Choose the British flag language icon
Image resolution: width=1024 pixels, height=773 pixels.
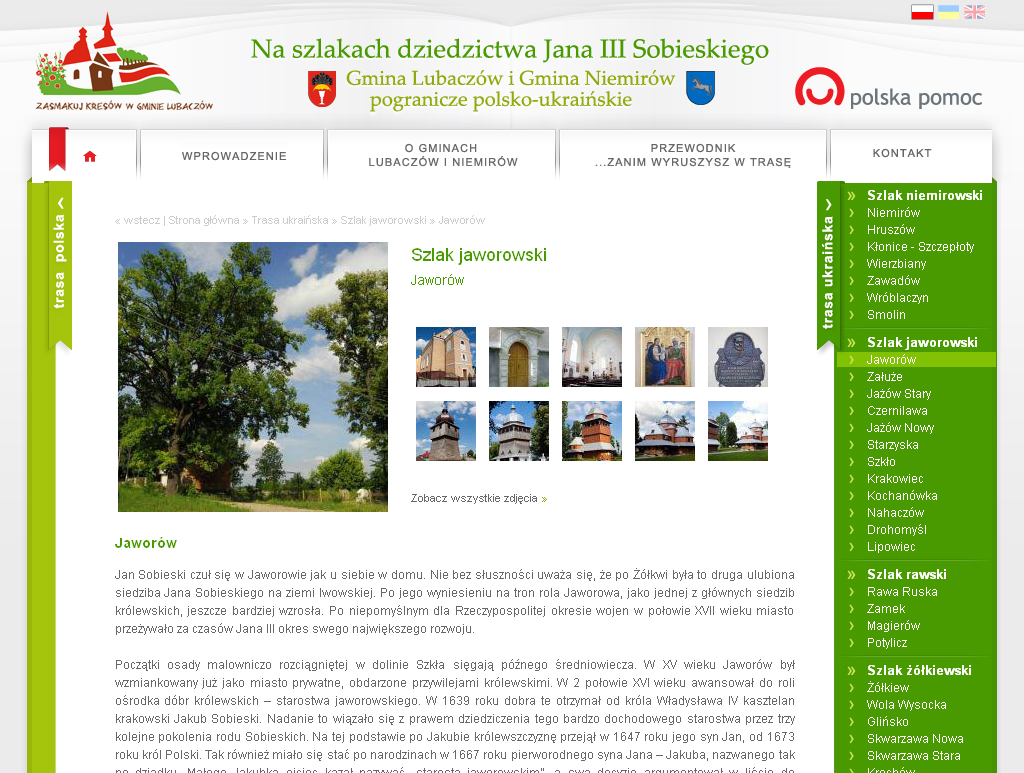(x=974, y=12)
